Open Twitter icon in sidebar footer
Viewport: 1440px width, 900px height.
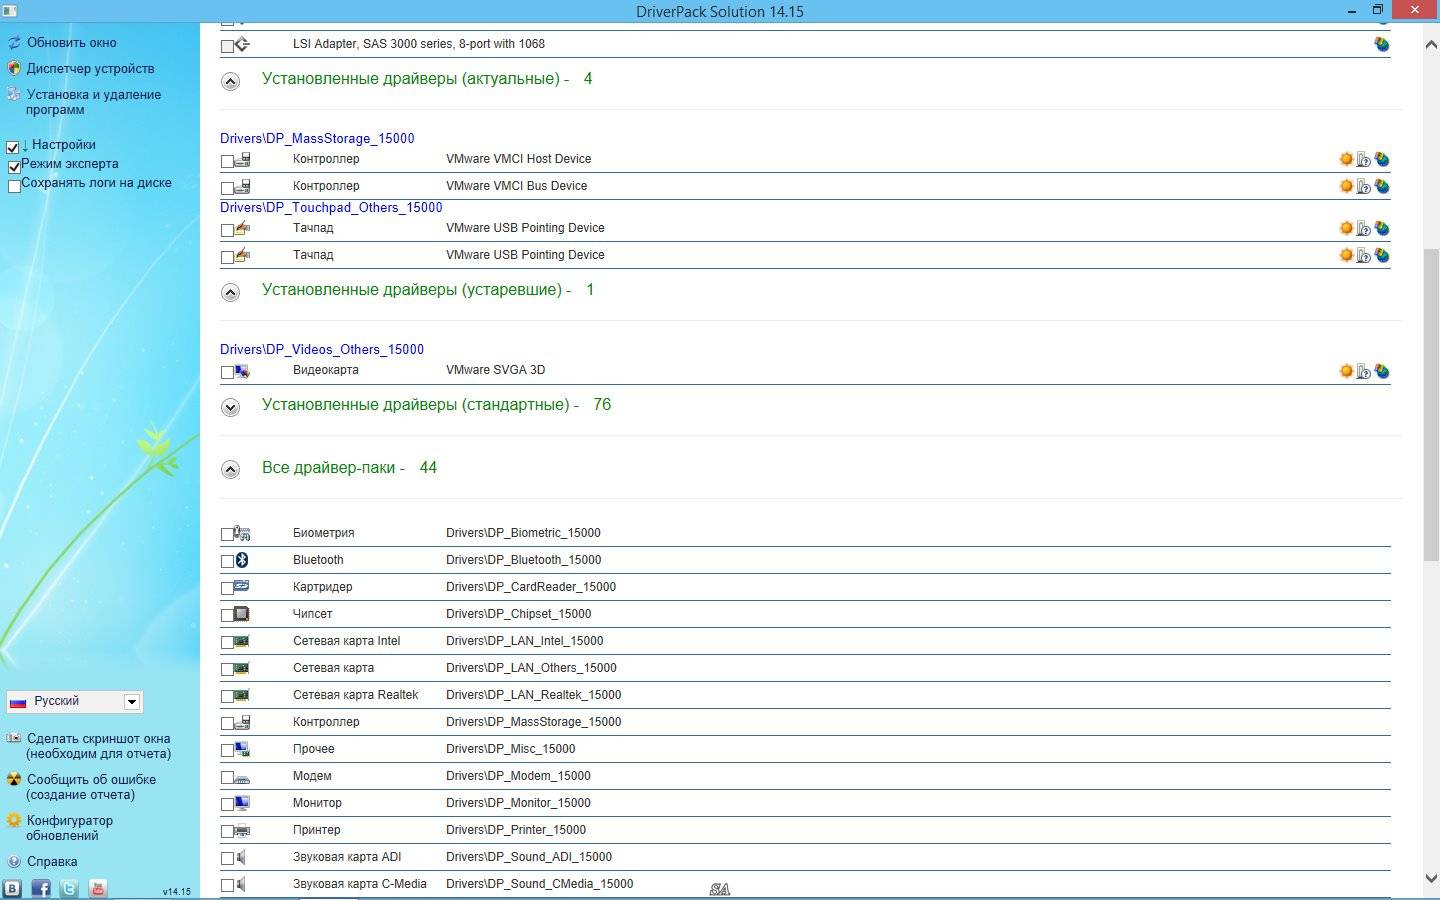point(69,888)
